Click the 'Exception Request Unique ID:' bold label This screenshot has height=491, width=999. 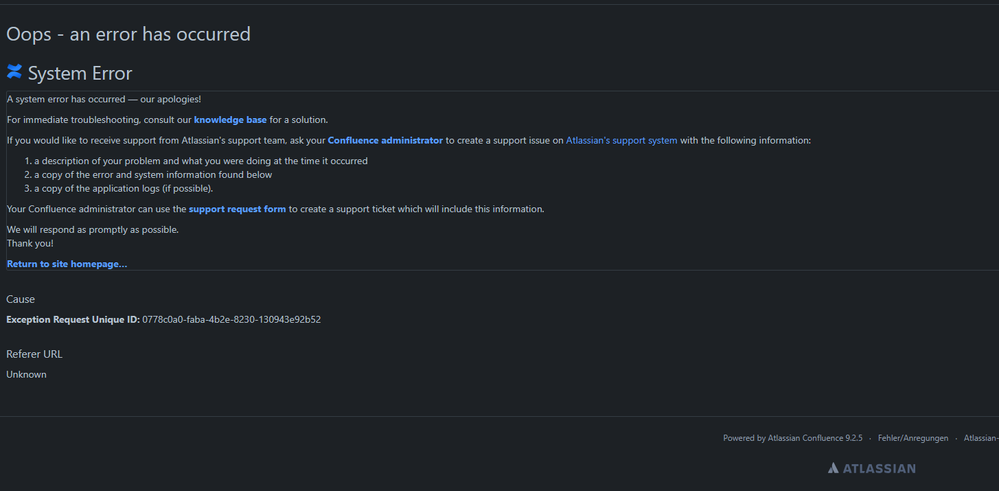73,320
